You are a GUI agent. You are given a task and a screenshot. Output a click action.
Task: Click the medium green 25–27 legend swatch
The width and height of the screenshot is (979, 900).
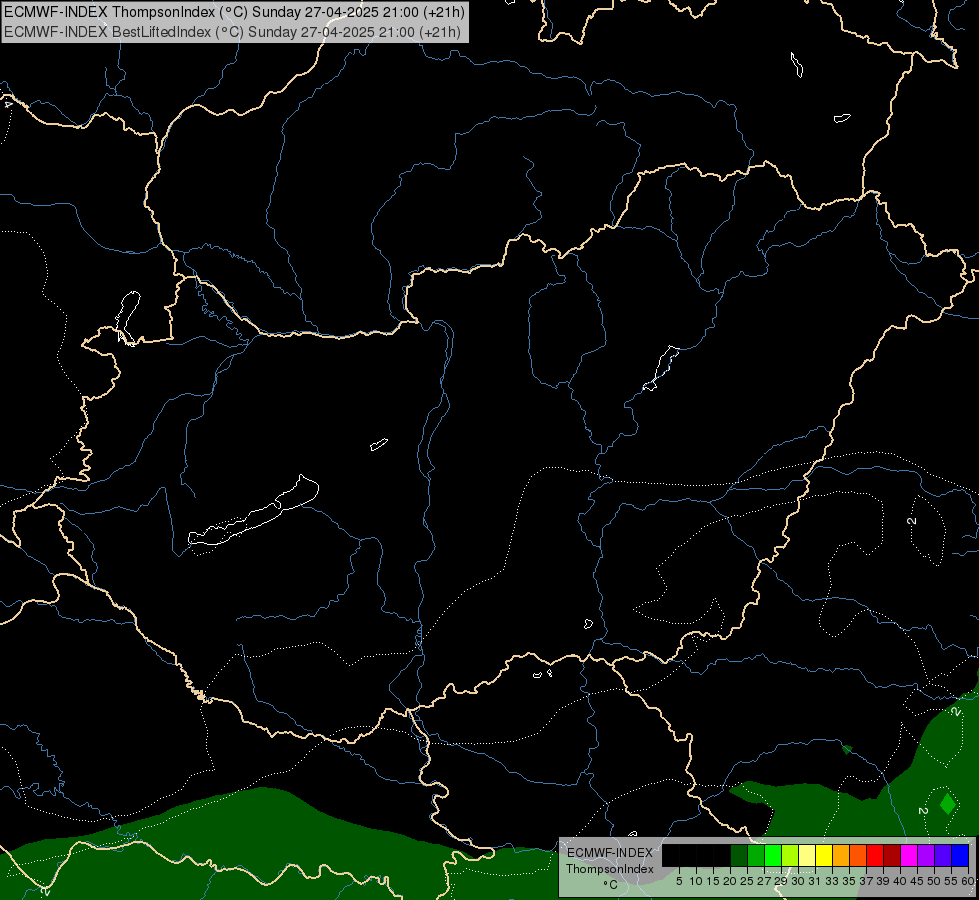point(756,855)
